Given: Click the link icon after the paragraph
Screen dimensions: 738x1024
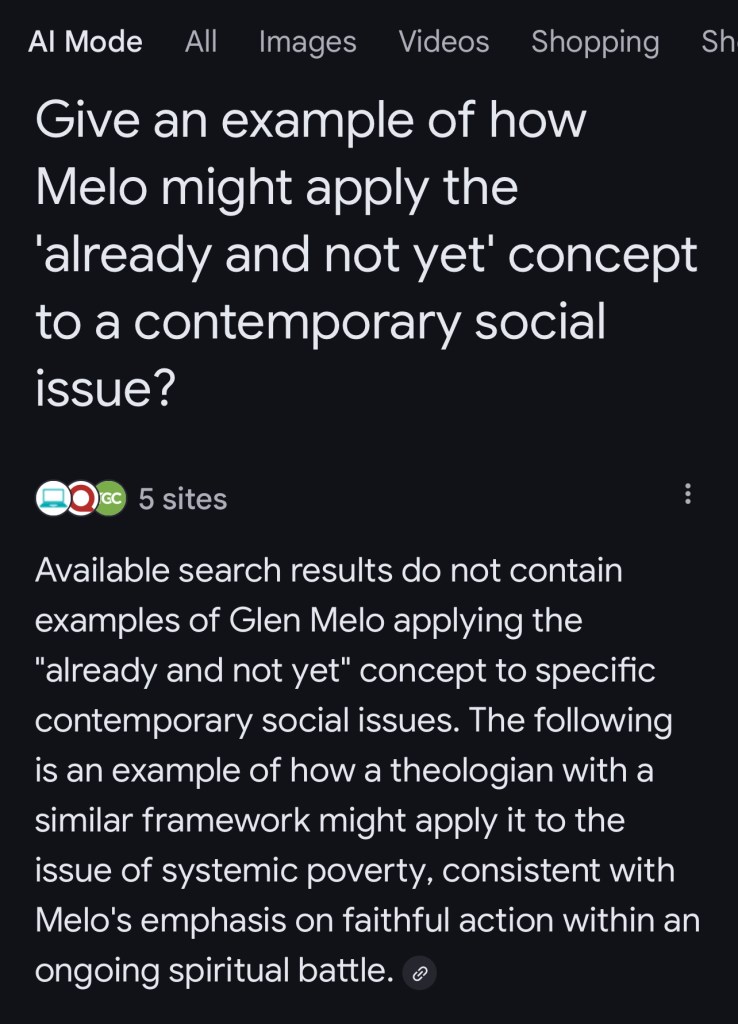Looking at the screenshot, I should 421,972.
